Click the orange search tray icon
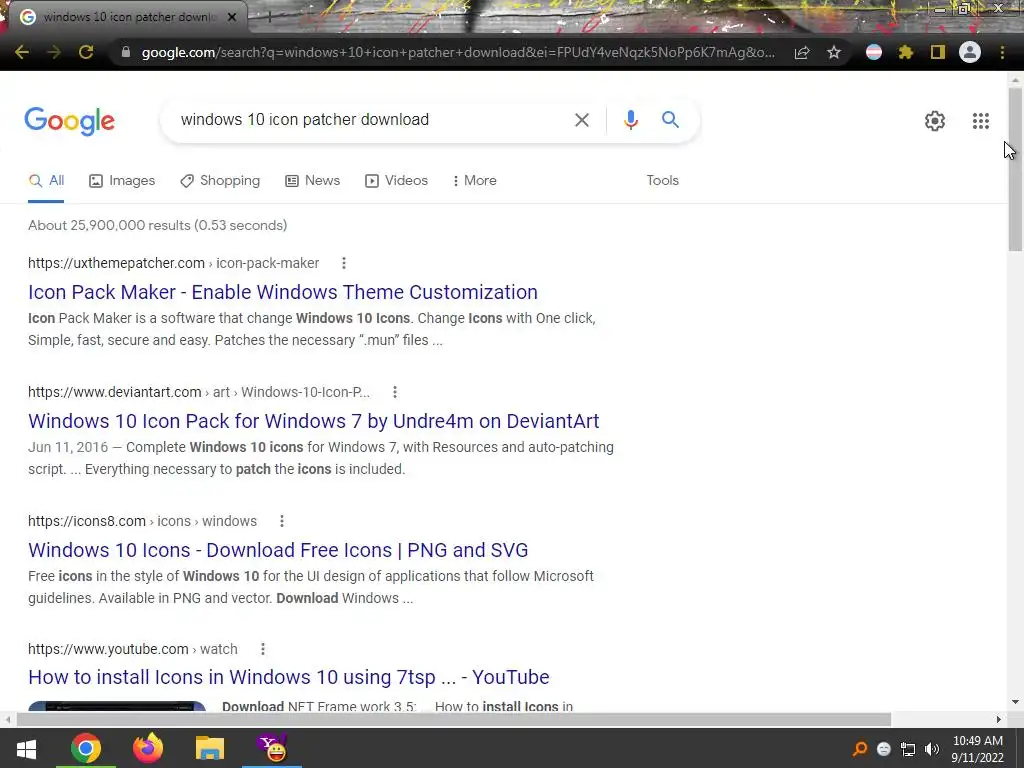This screenshot has width=1024, height=768. pyautogui.click(x=860, y=749)
